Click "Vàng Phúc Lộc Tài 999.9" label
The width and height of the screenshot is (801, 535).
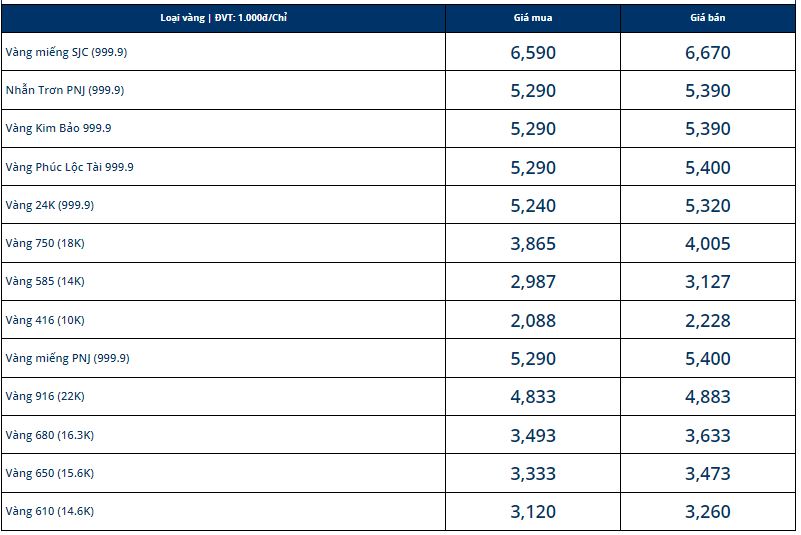coord(69,167)
